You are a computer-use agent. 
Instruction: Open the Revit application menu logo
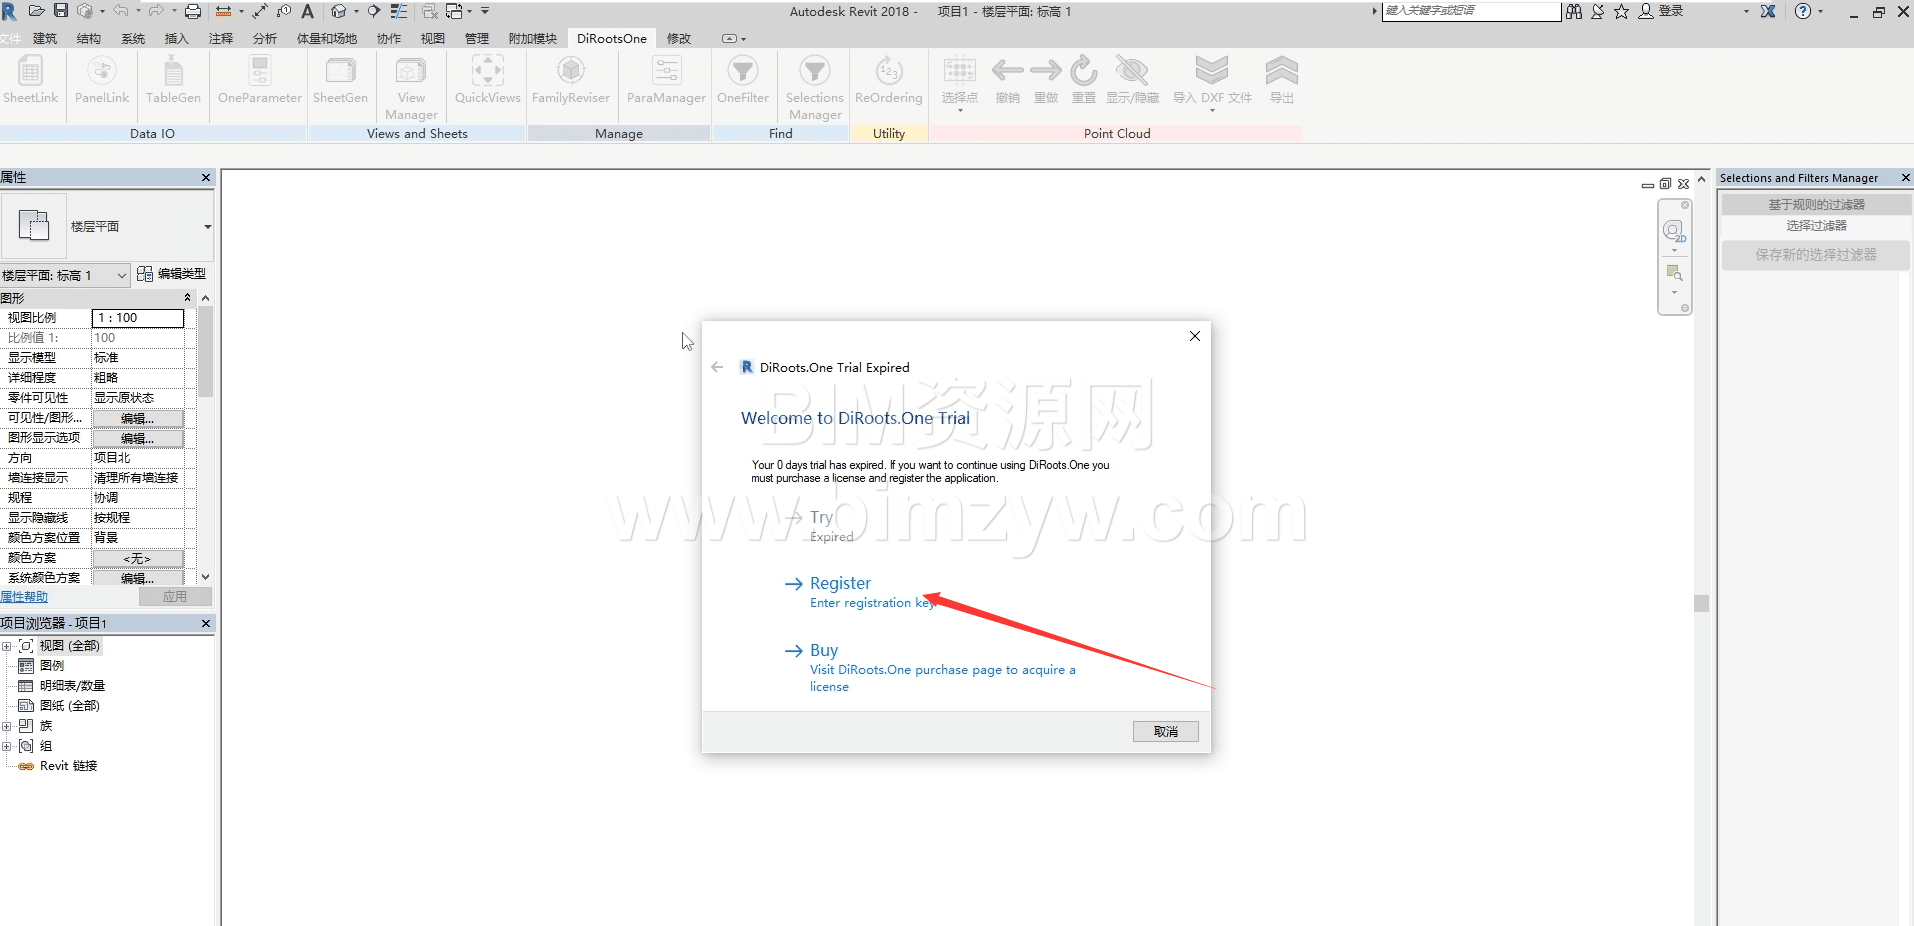coord(10,11)
